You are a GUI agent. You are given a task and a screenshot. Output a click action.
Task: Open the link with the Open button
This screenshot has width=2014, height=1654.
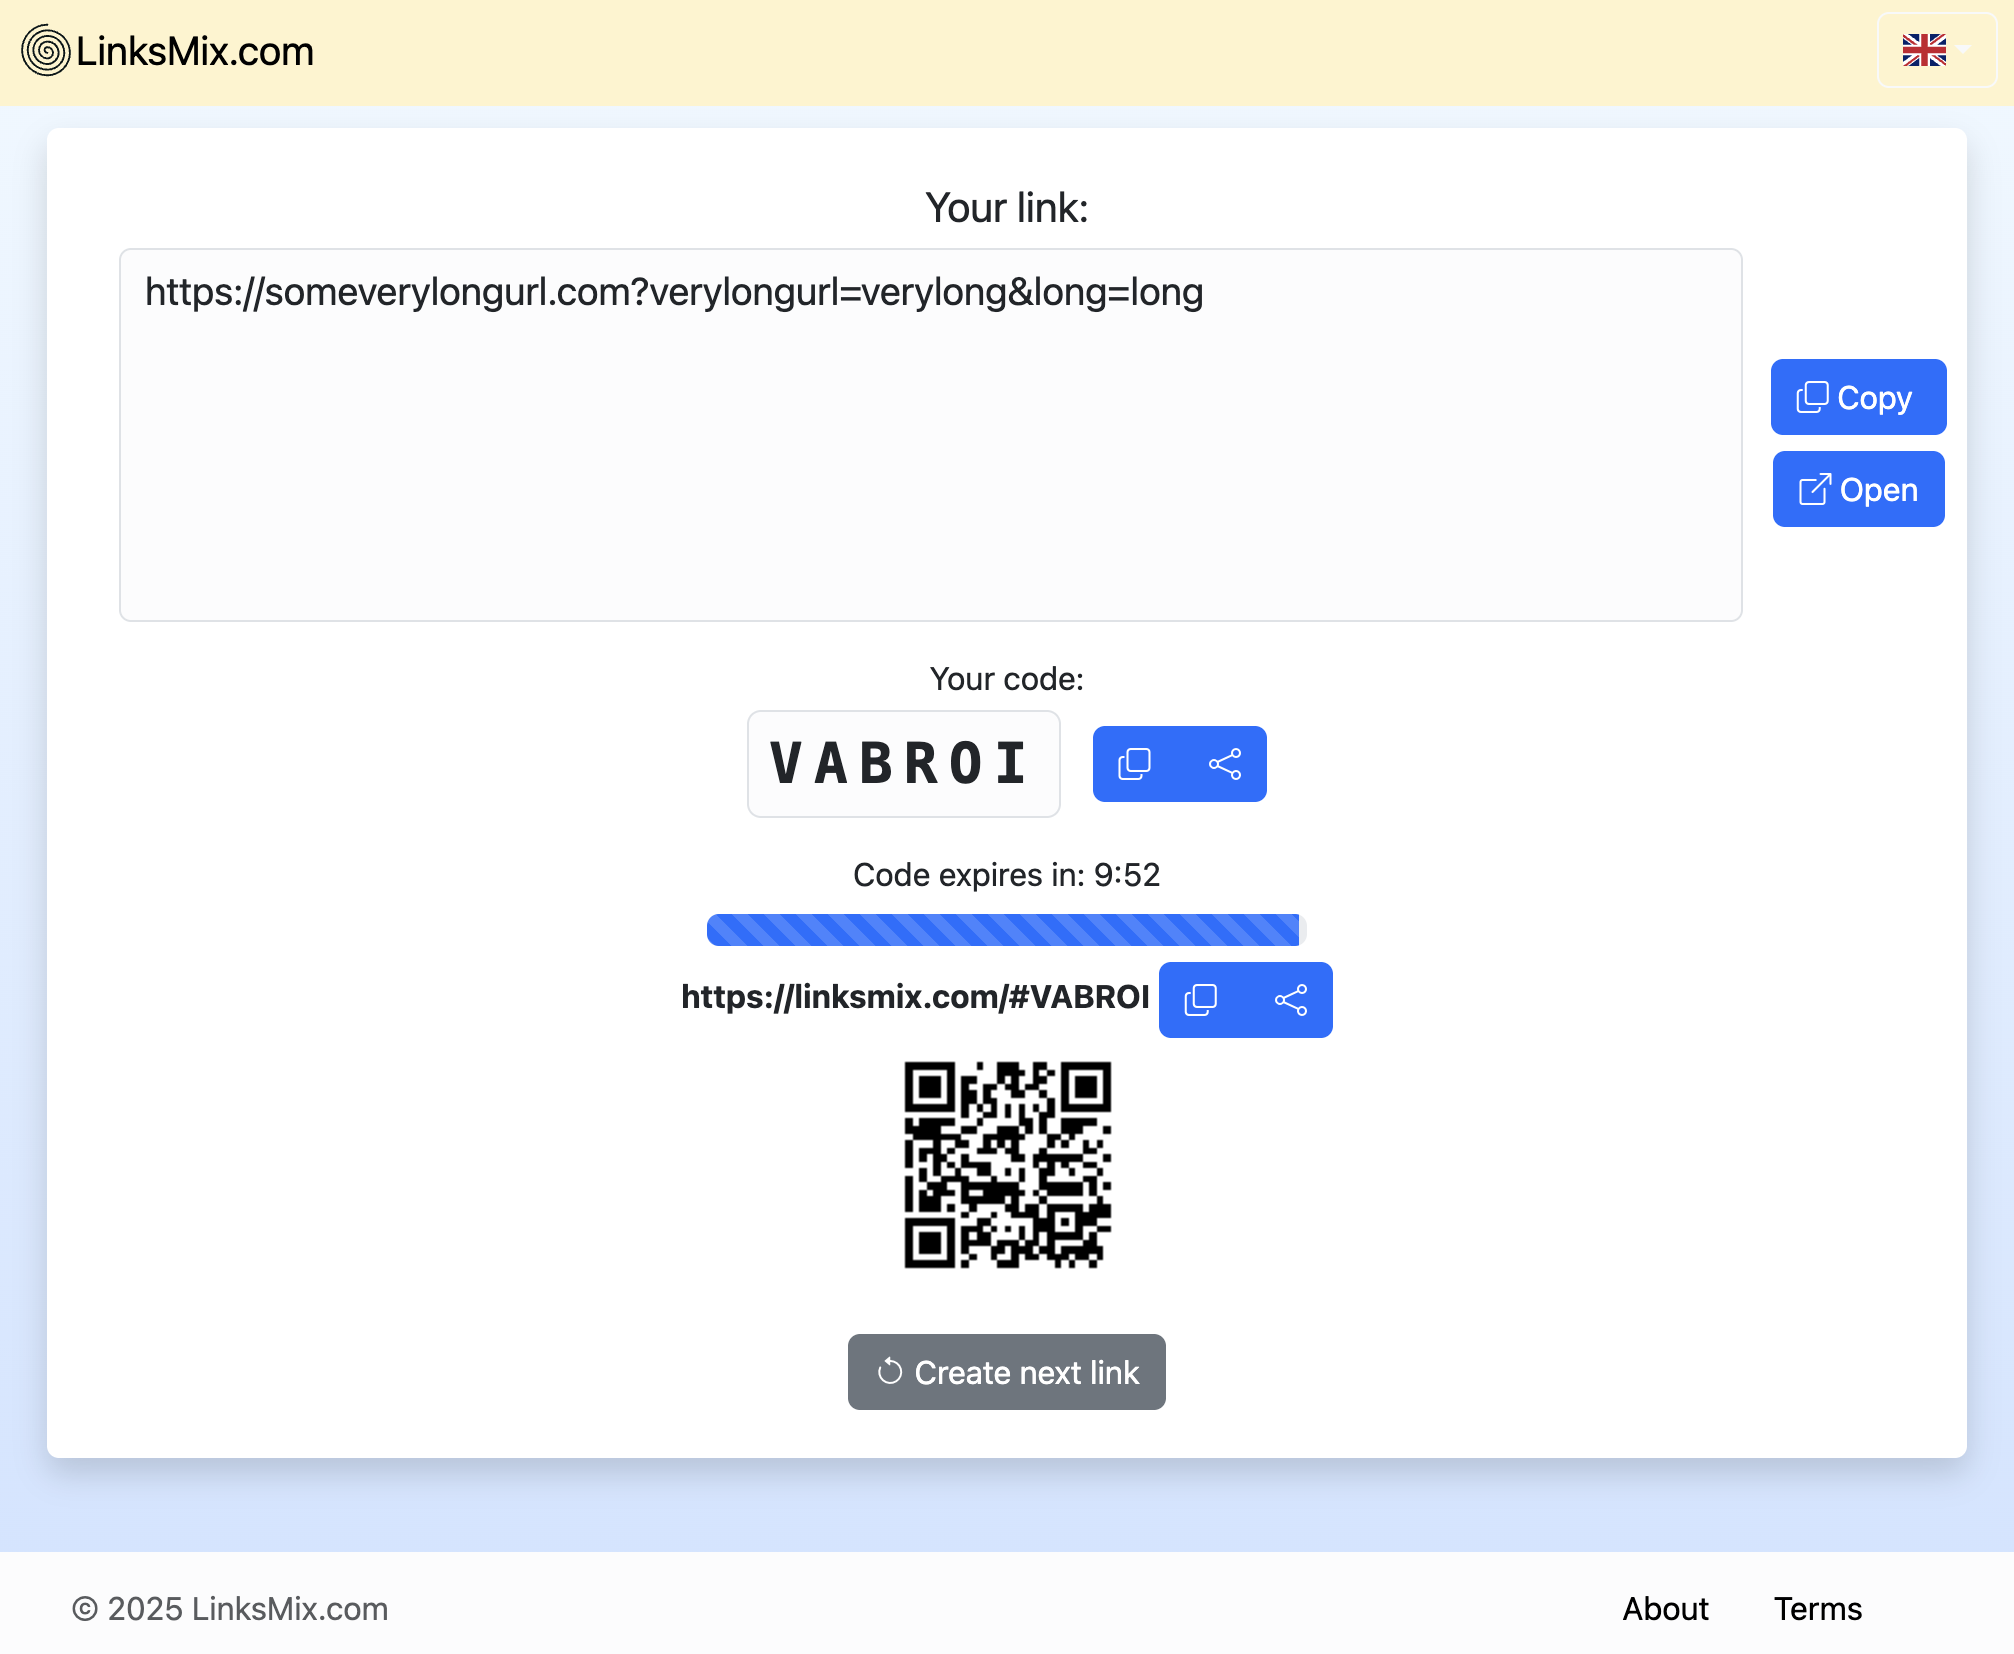[x=1858, y=489]
